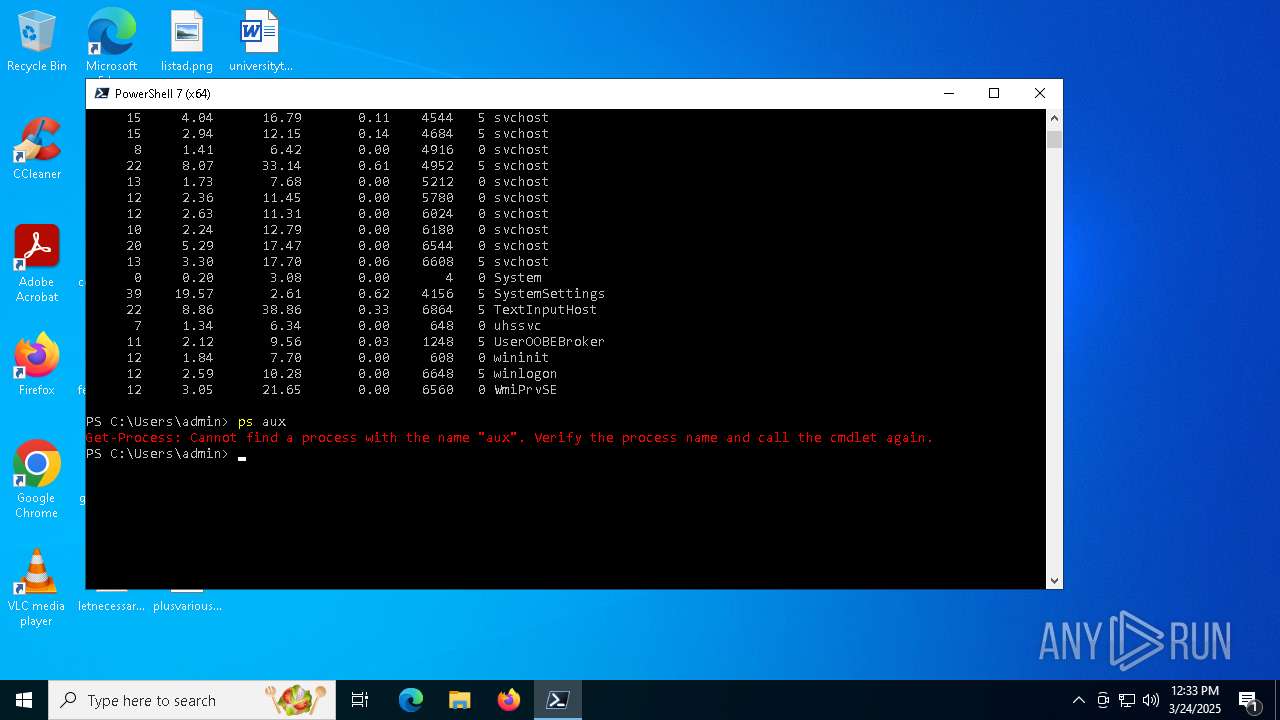Screen dimensions: 1280x720
Task: Click the 'ps aux' command text
Action: (x=262, y=421)
